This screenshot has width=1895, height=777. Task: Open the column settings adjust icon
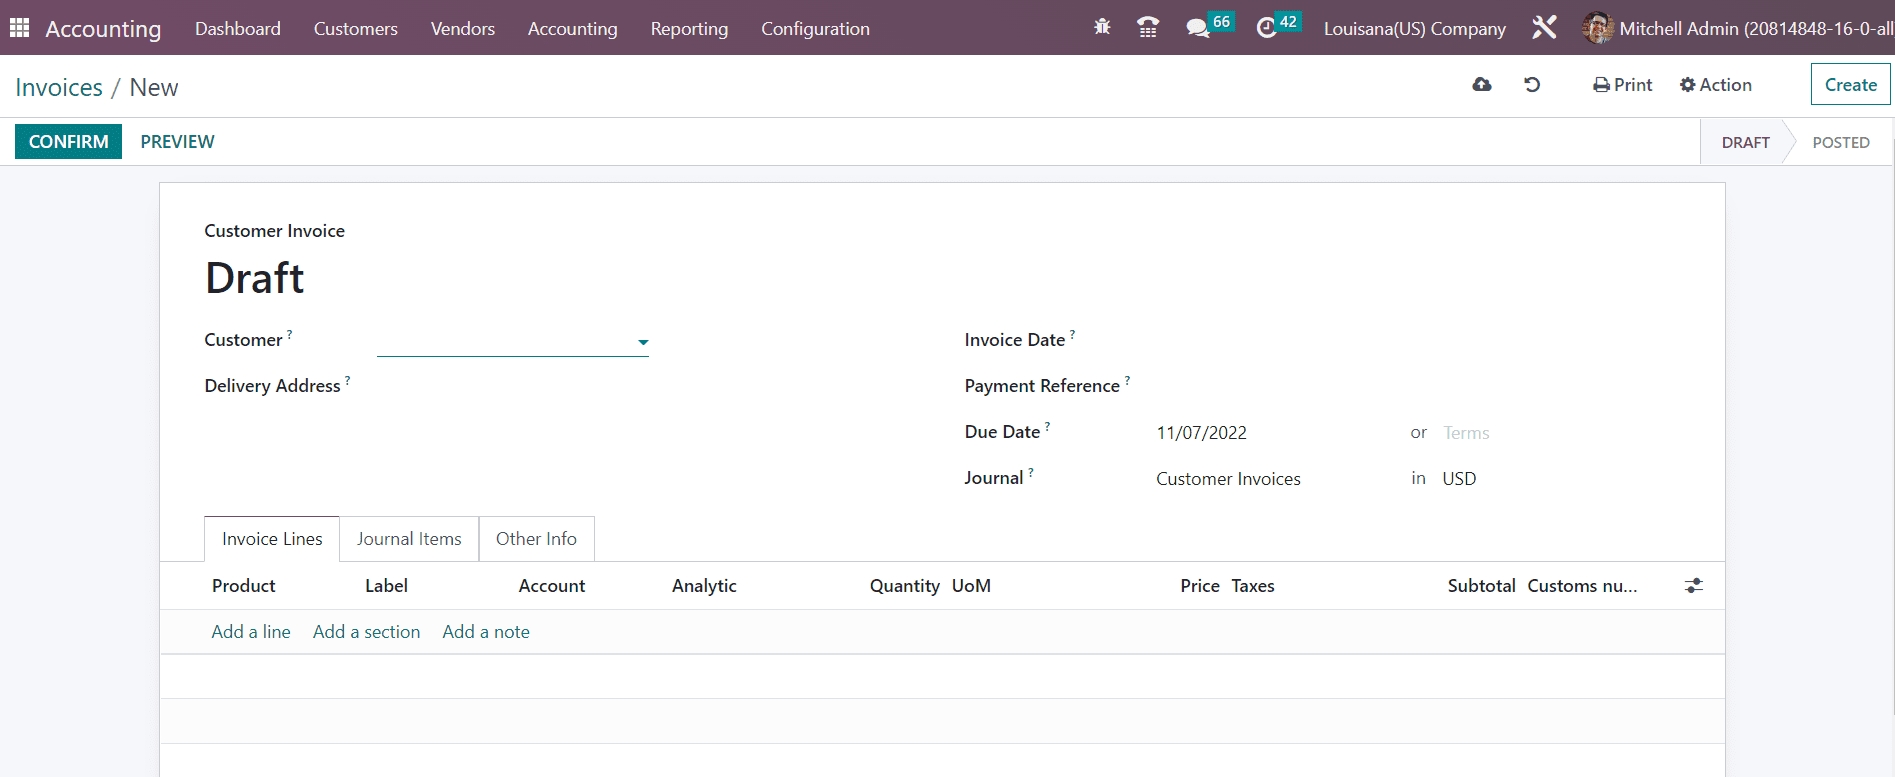[1693, 586]
